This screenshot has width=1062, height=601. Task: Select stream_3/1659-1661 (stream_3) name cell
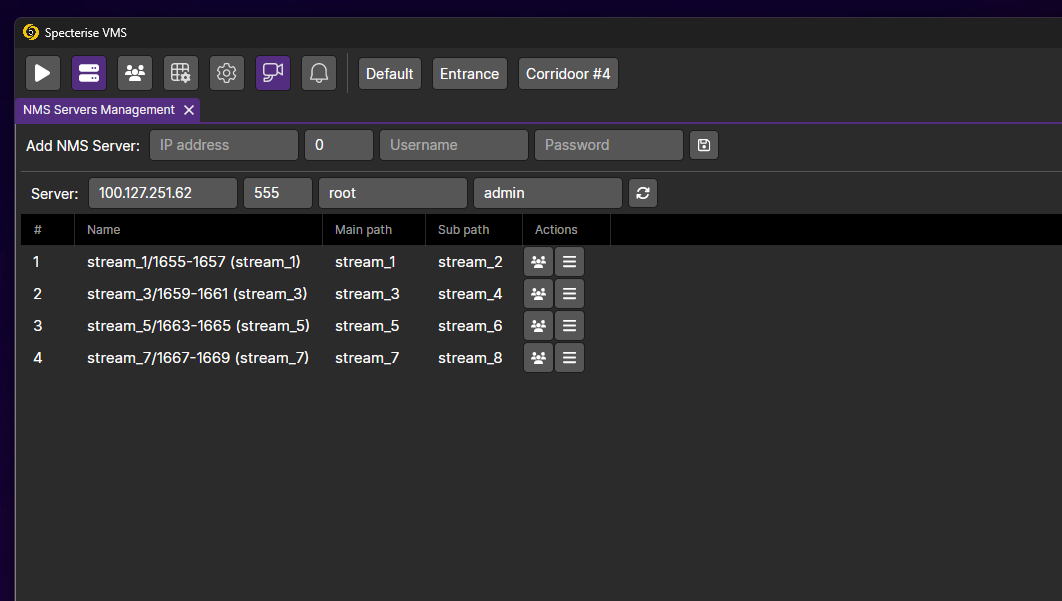pos(197,293)
